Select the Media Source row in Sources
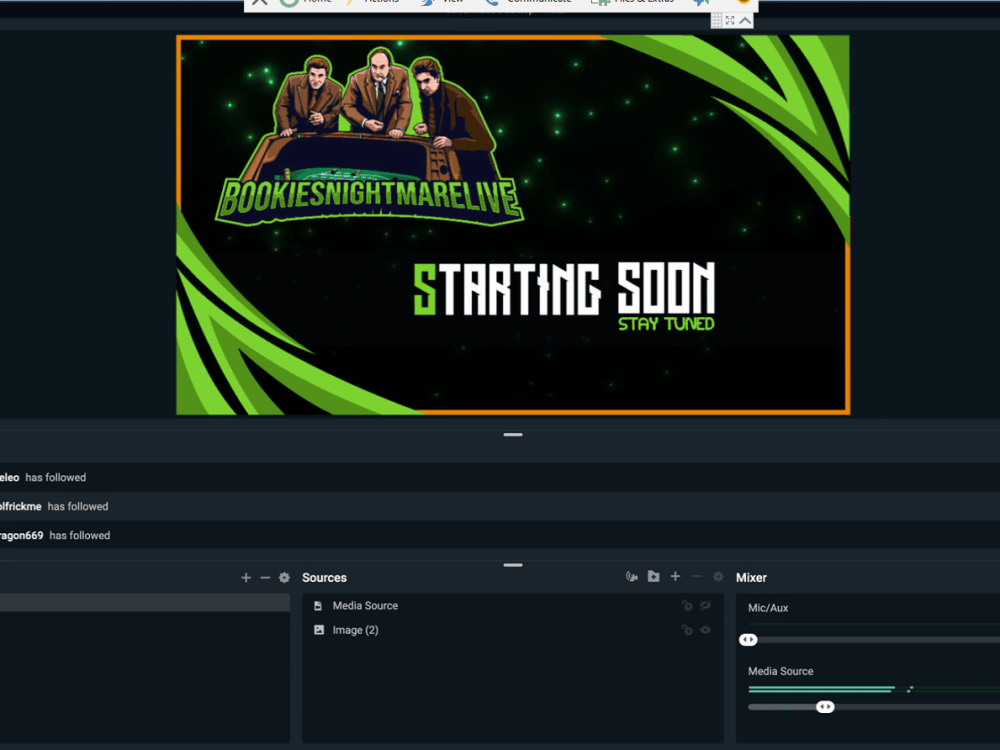Screen dimensions: 1000x750 [513, 606]
